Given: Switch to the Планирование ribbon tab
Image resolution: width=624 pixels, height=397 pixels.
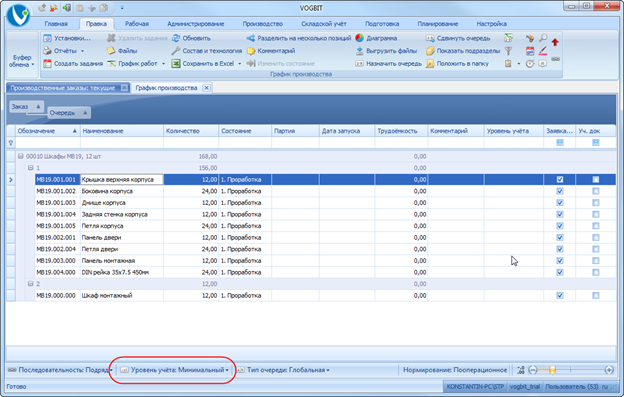Looking at the screenshot, I should pyautogui.click(x=437, y=24).
